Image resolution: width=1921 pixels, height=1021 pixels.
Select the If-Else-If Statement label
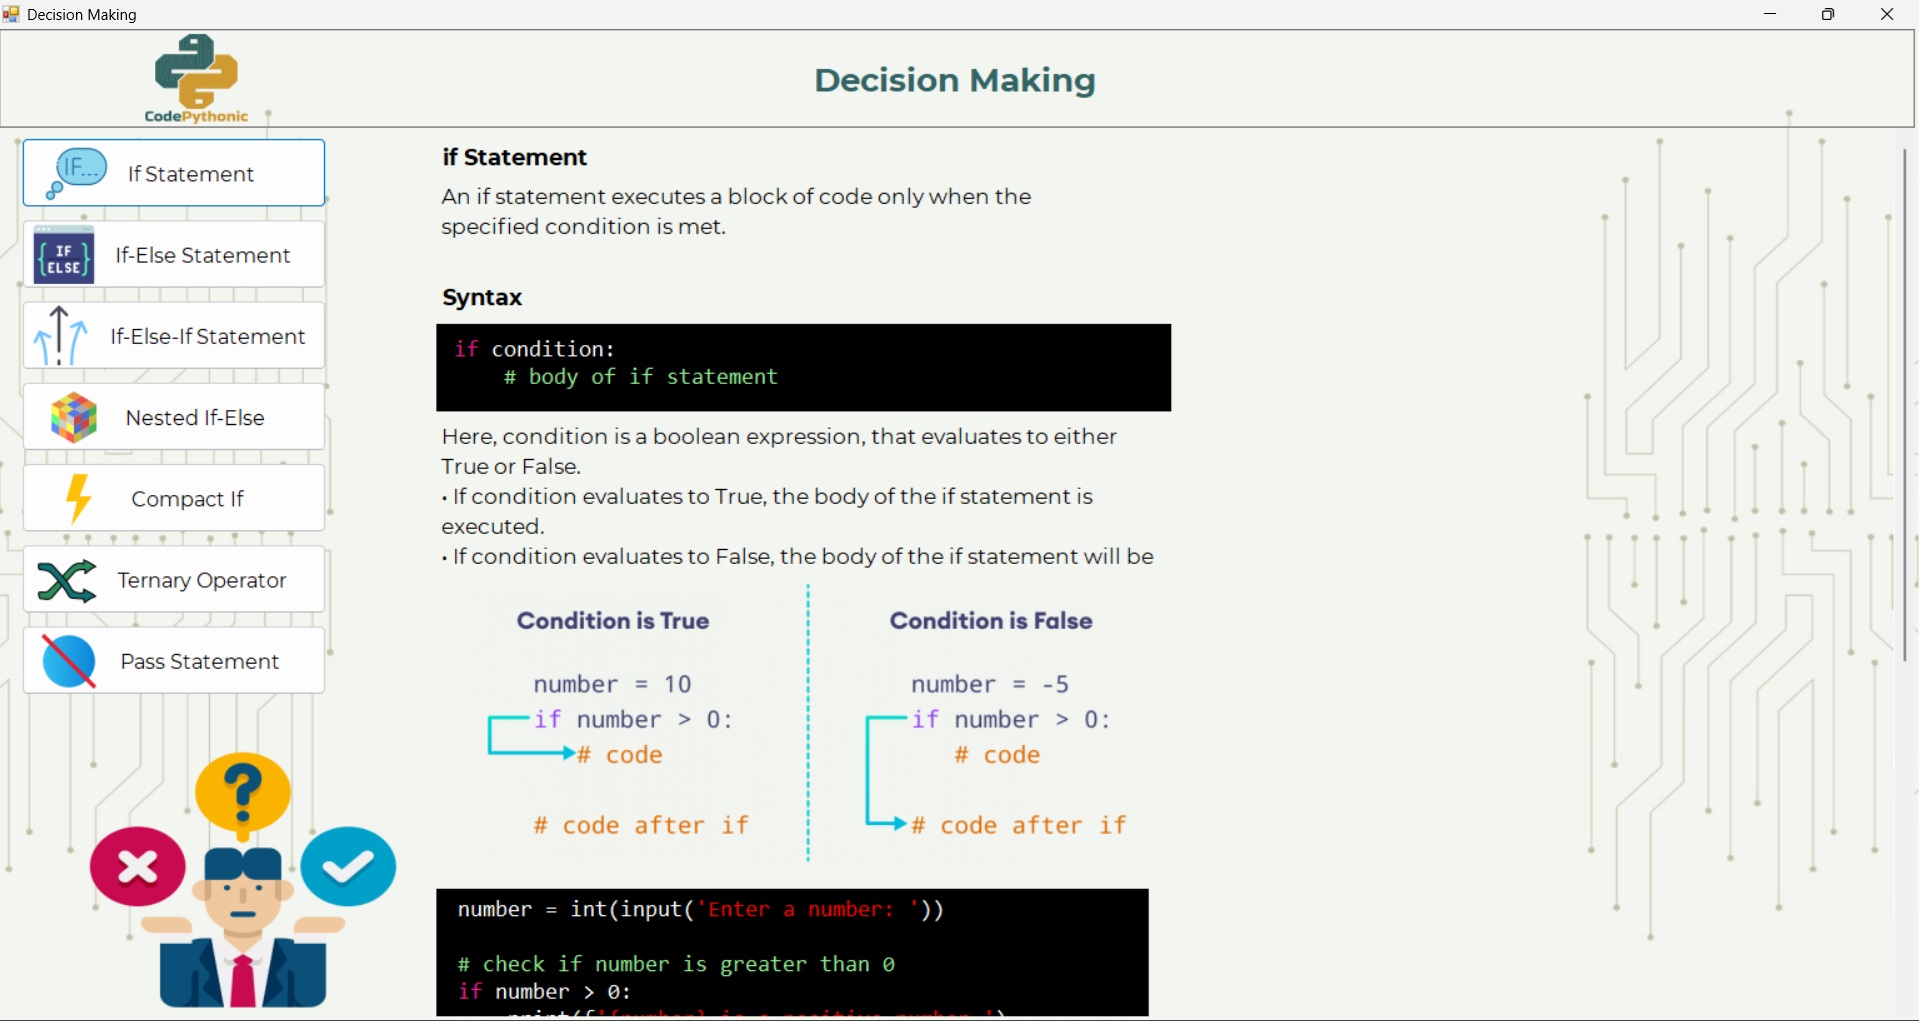point(207,337)
